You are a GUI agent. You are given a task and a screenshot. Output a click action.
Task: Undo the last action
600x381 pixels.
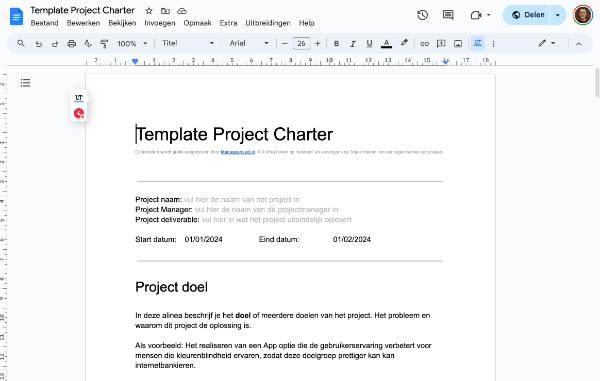[x=39, y=44]
